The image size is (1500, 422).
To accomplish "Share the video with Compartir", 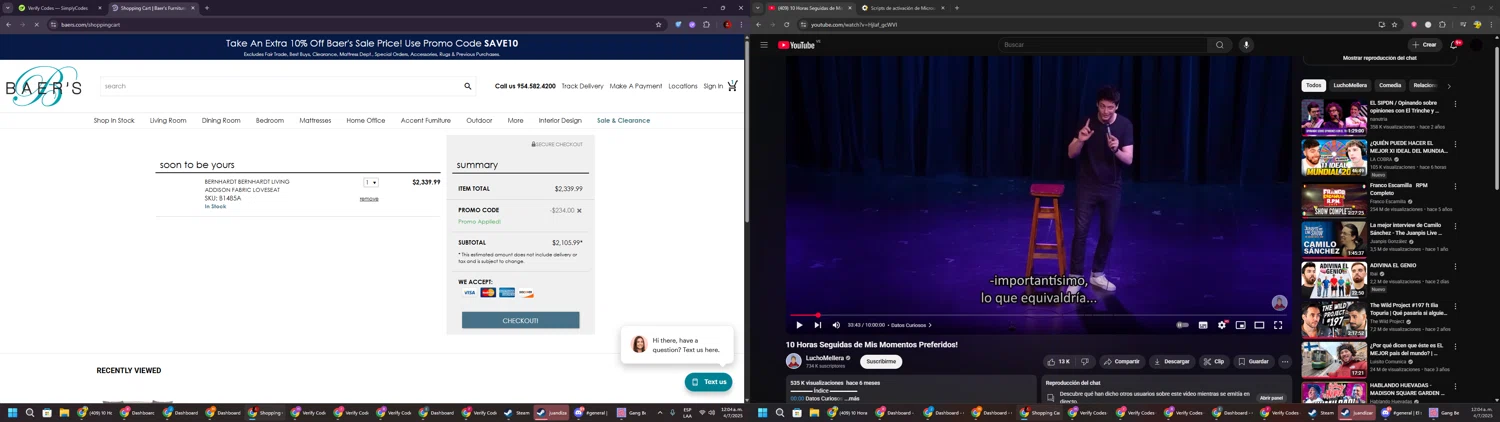I will (x=1121, y=362).
